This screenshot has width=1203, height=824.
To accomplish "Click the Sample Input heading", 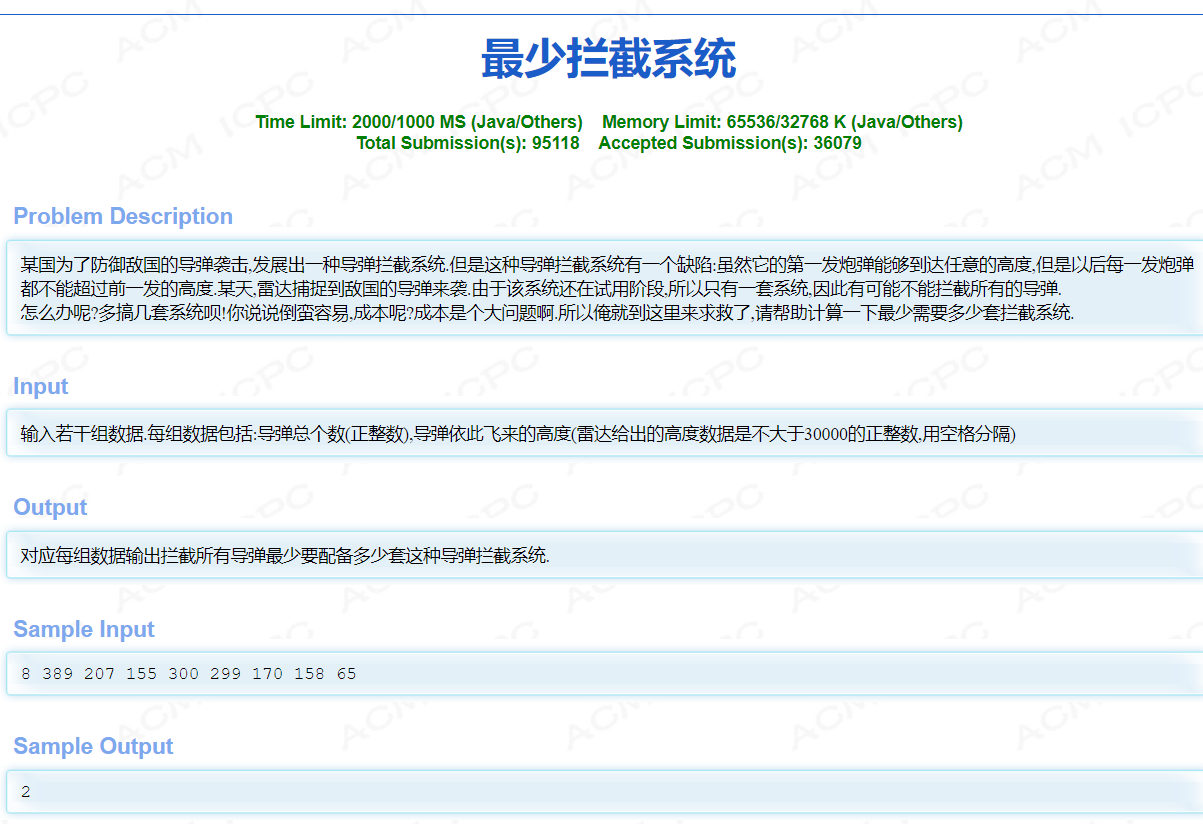I will tap(84, 630).
